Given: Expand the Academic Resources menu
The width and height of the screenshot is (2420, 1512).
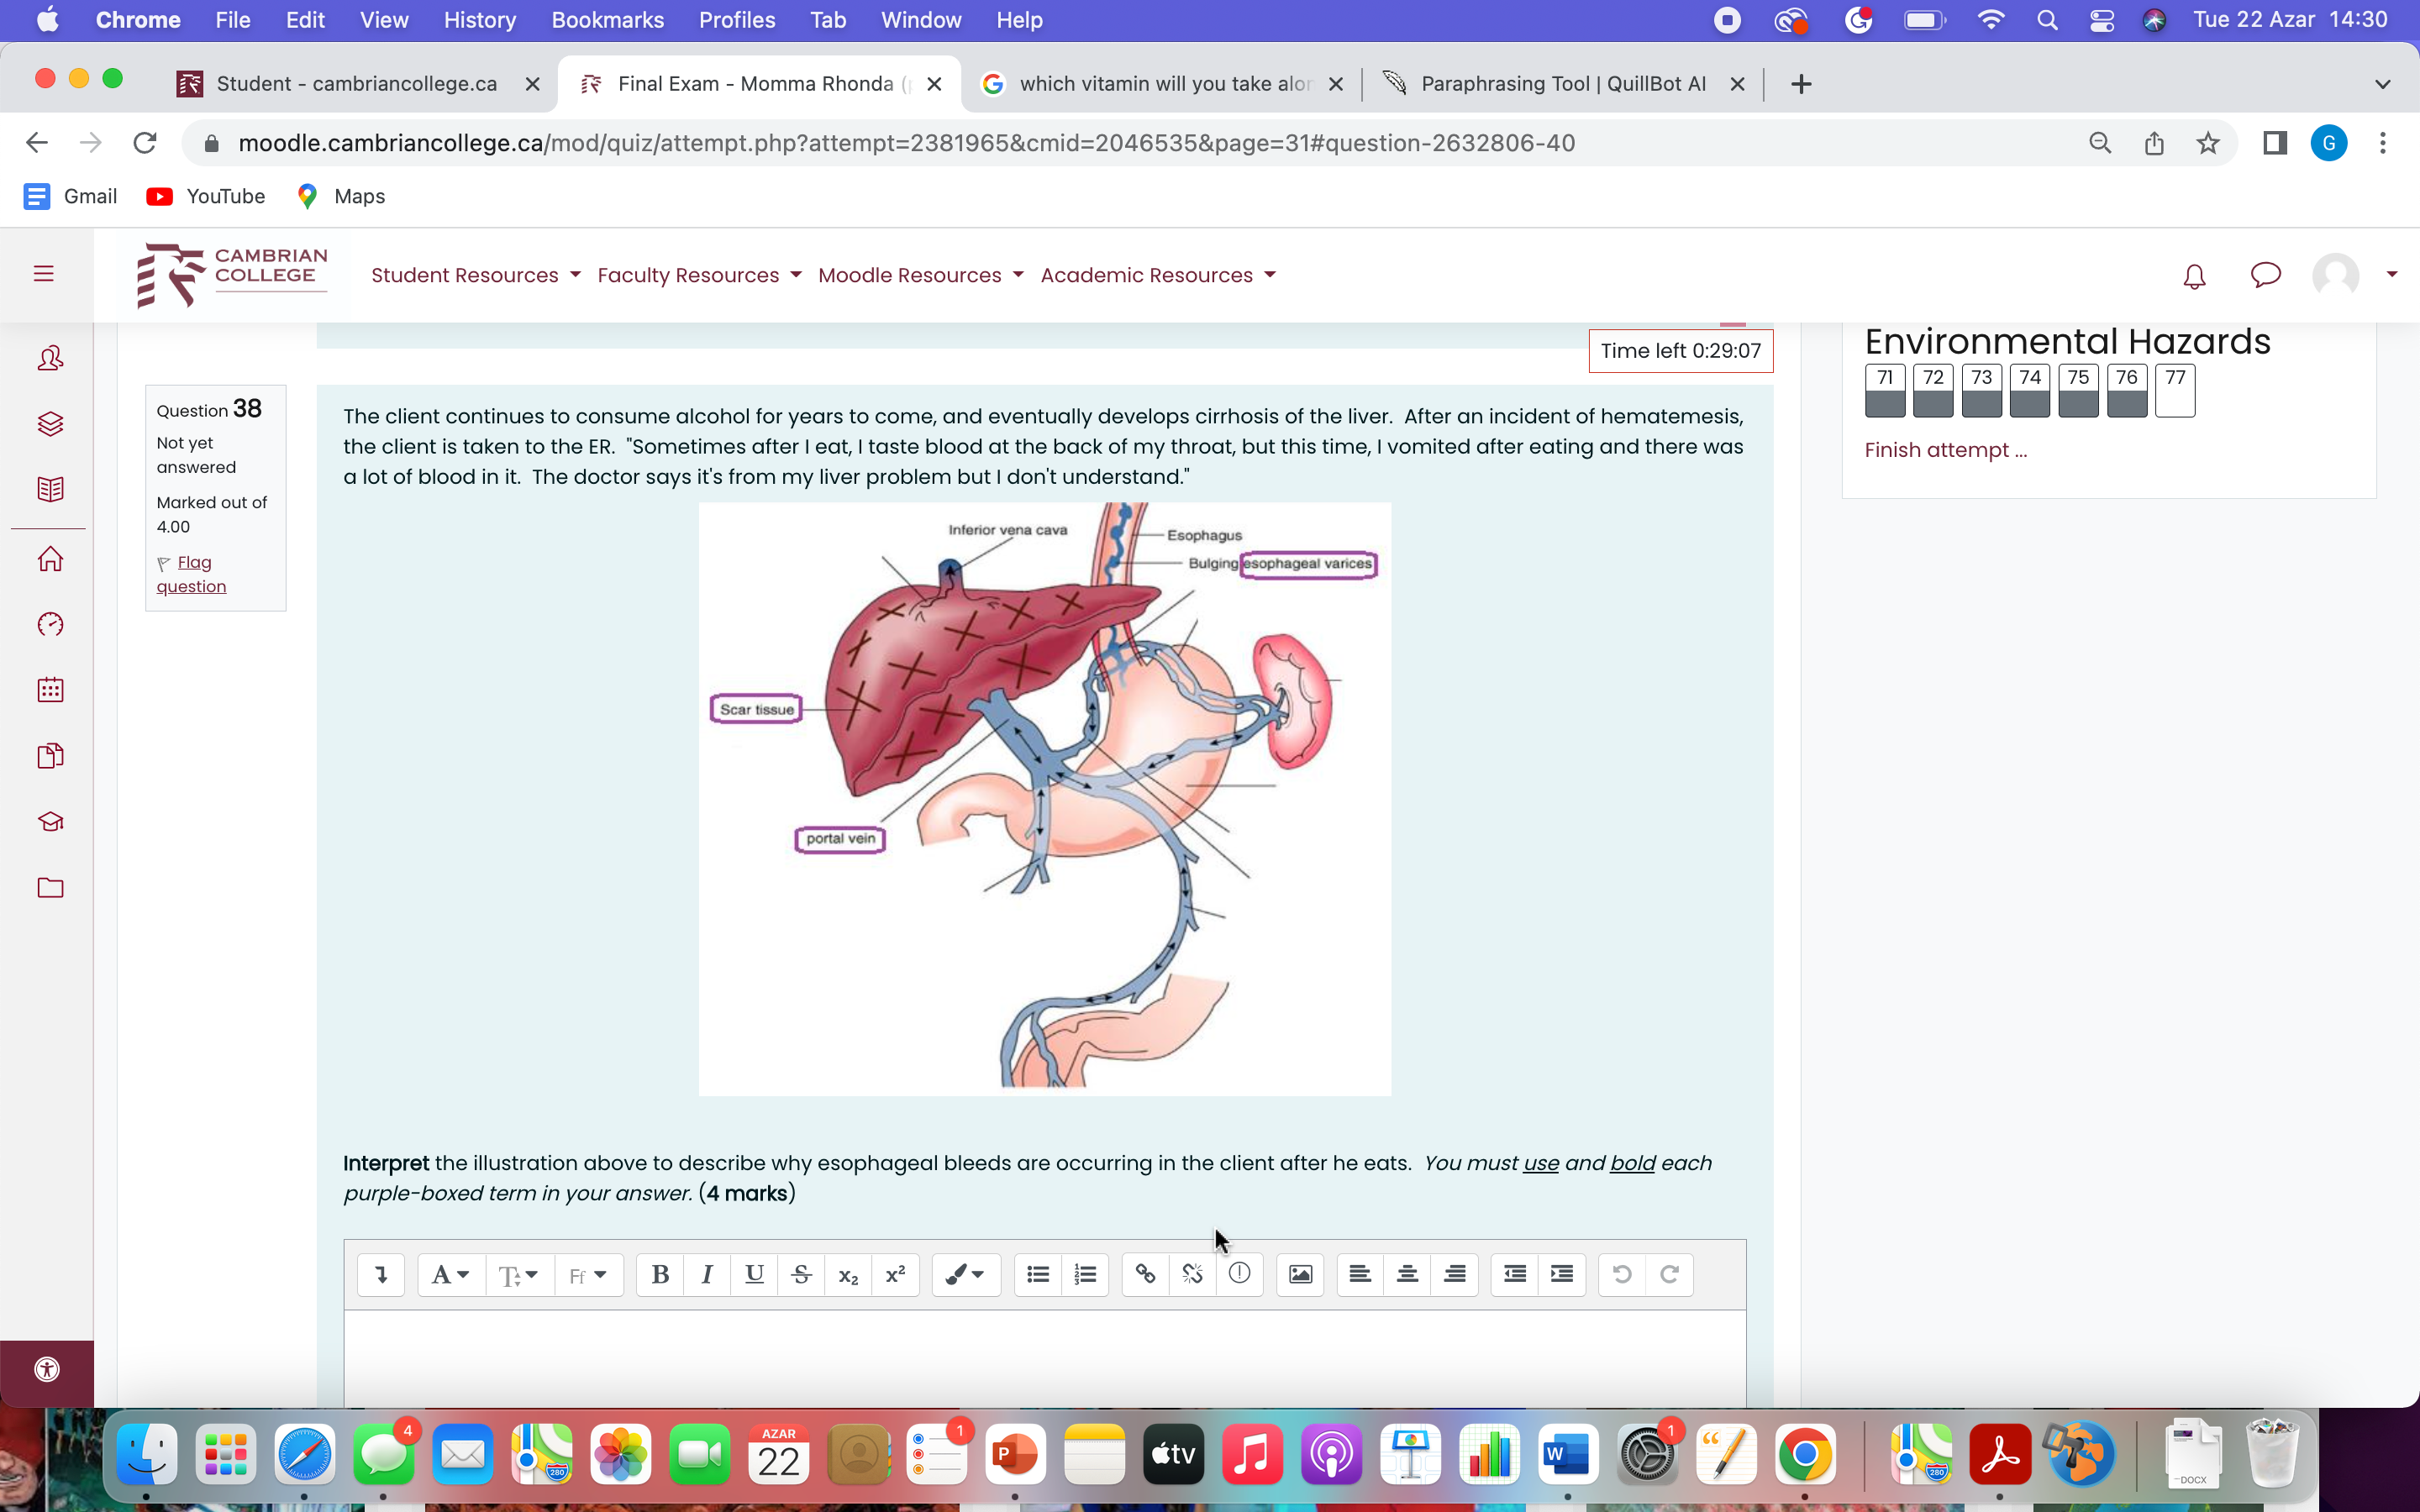Looking at the screenshot, I should (x=1157, y=275).
